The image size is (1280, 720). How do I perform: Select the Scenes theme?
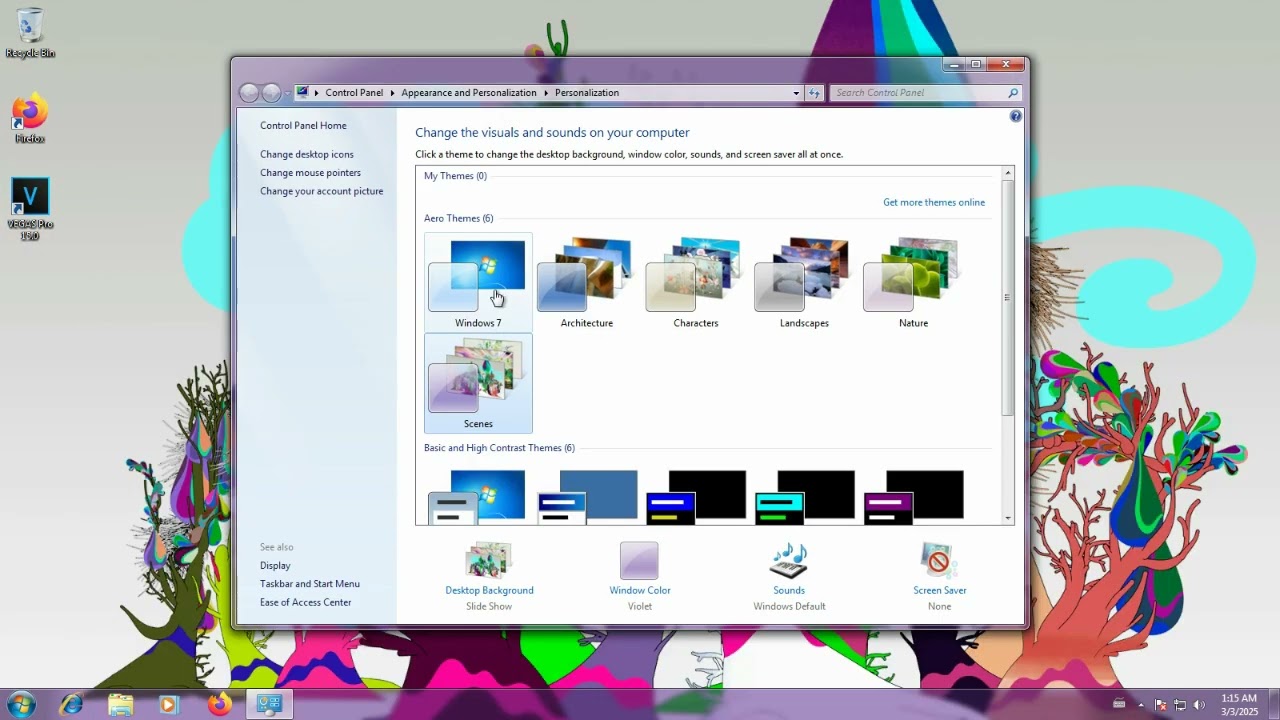point(478,383)
